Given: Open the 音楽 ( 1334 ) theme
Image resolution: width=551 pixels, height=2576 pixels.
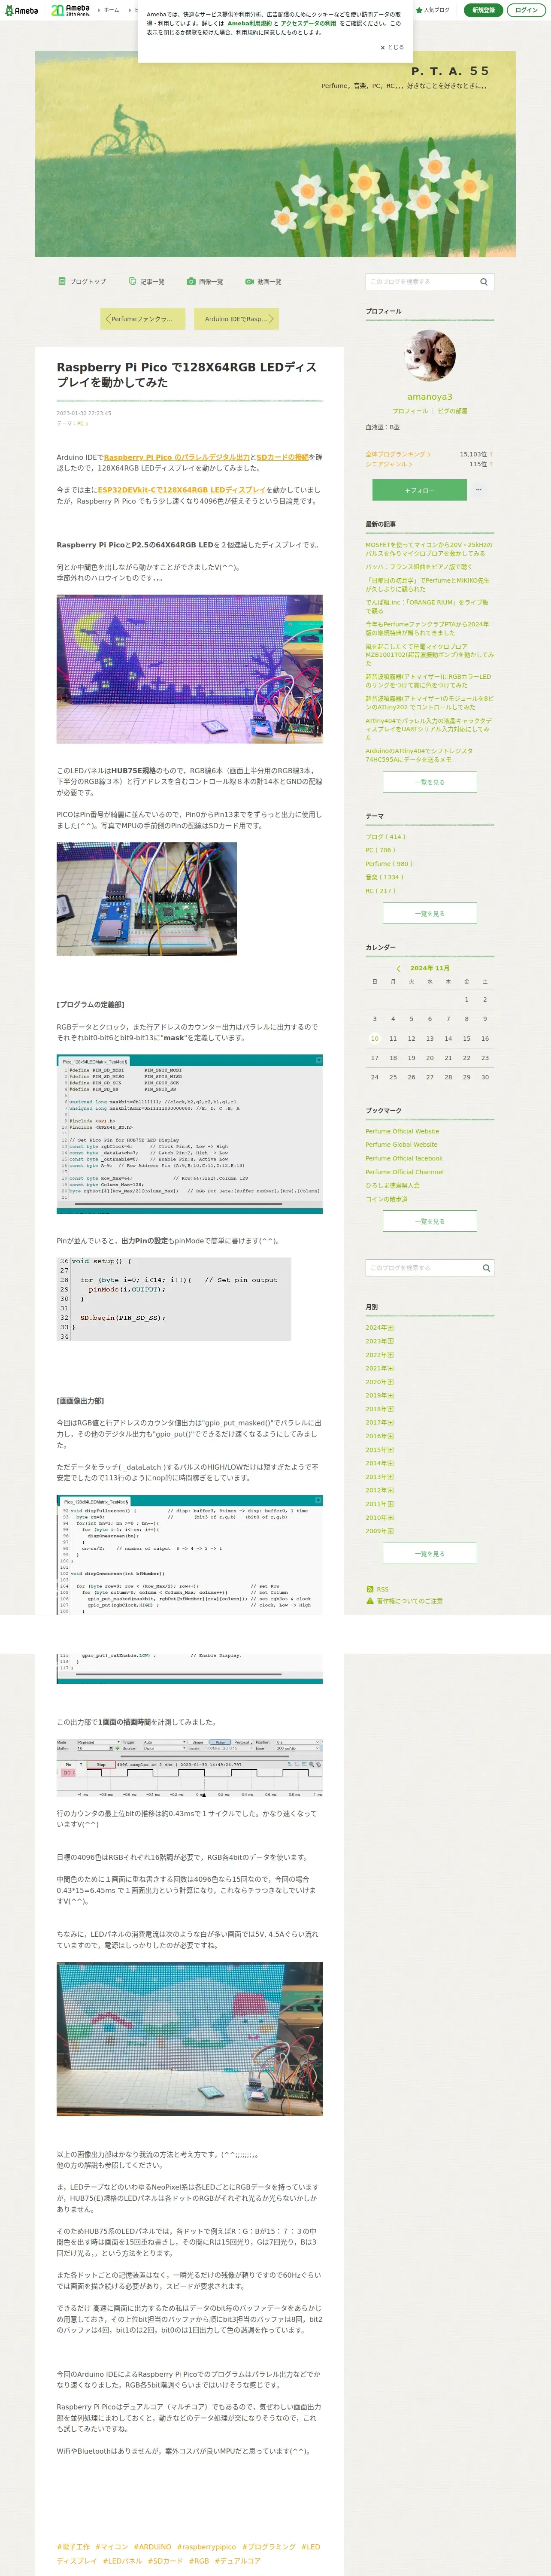Looking at the screenshot, I should coord(384,877).
